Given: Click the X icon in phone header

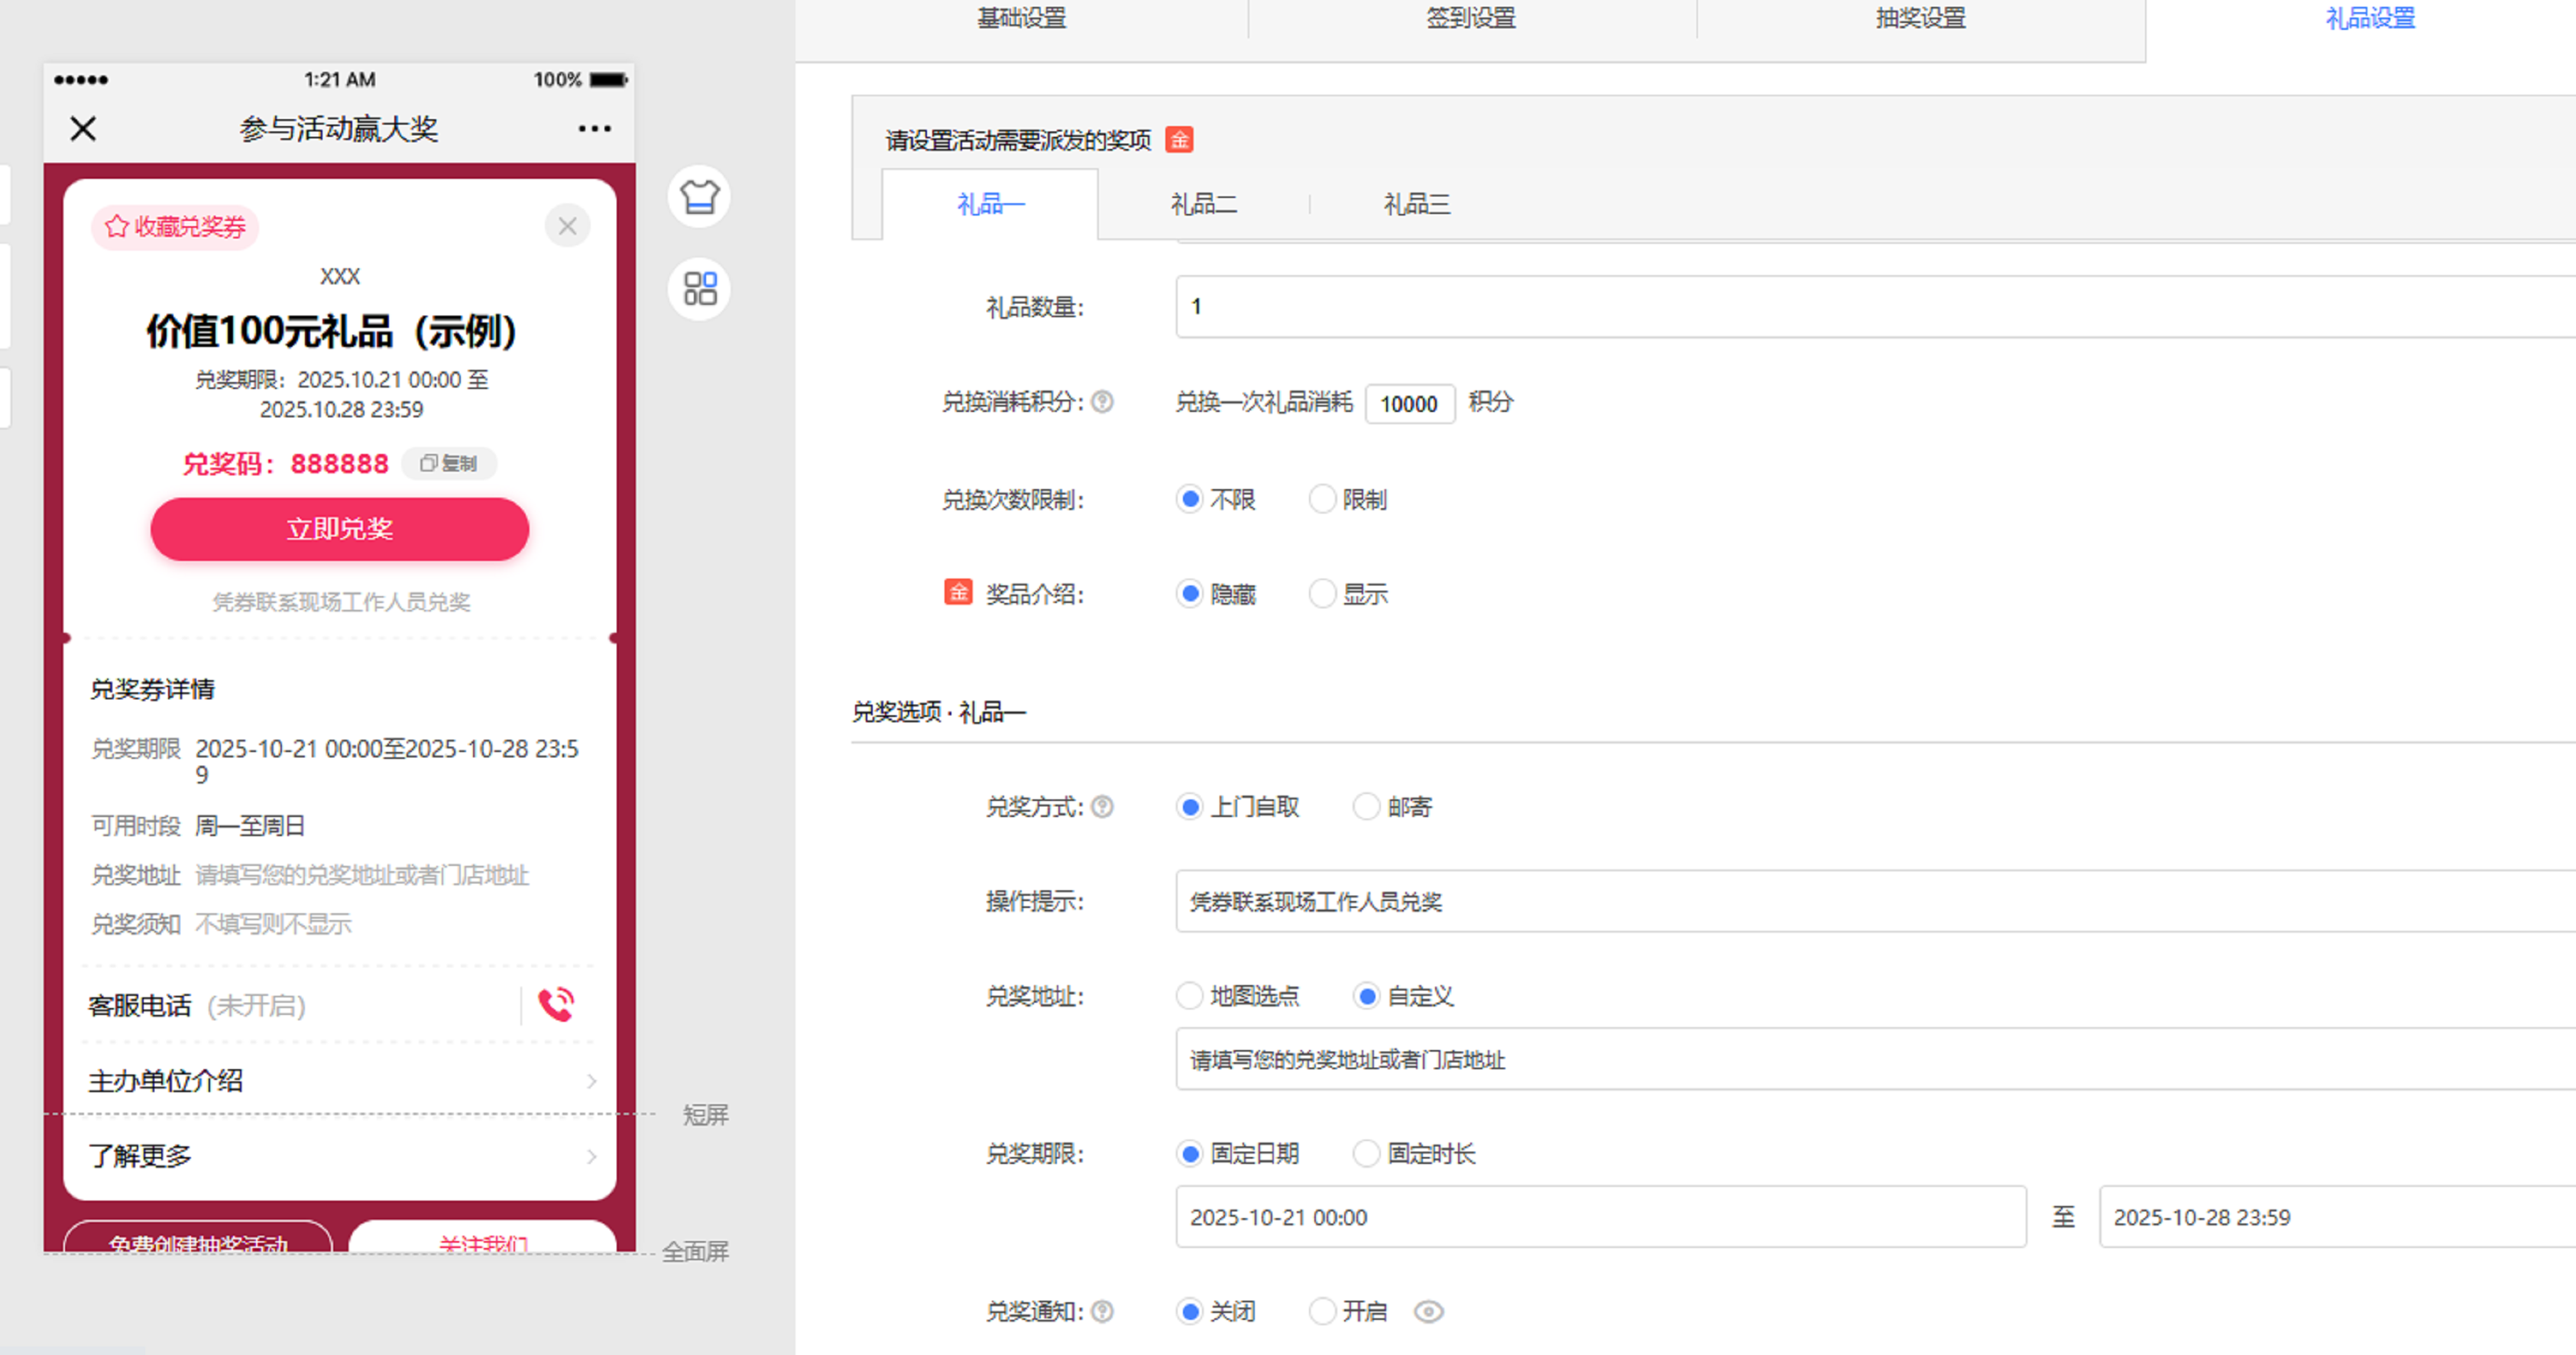Looking at the screenshot, I should tap(83, 128).
